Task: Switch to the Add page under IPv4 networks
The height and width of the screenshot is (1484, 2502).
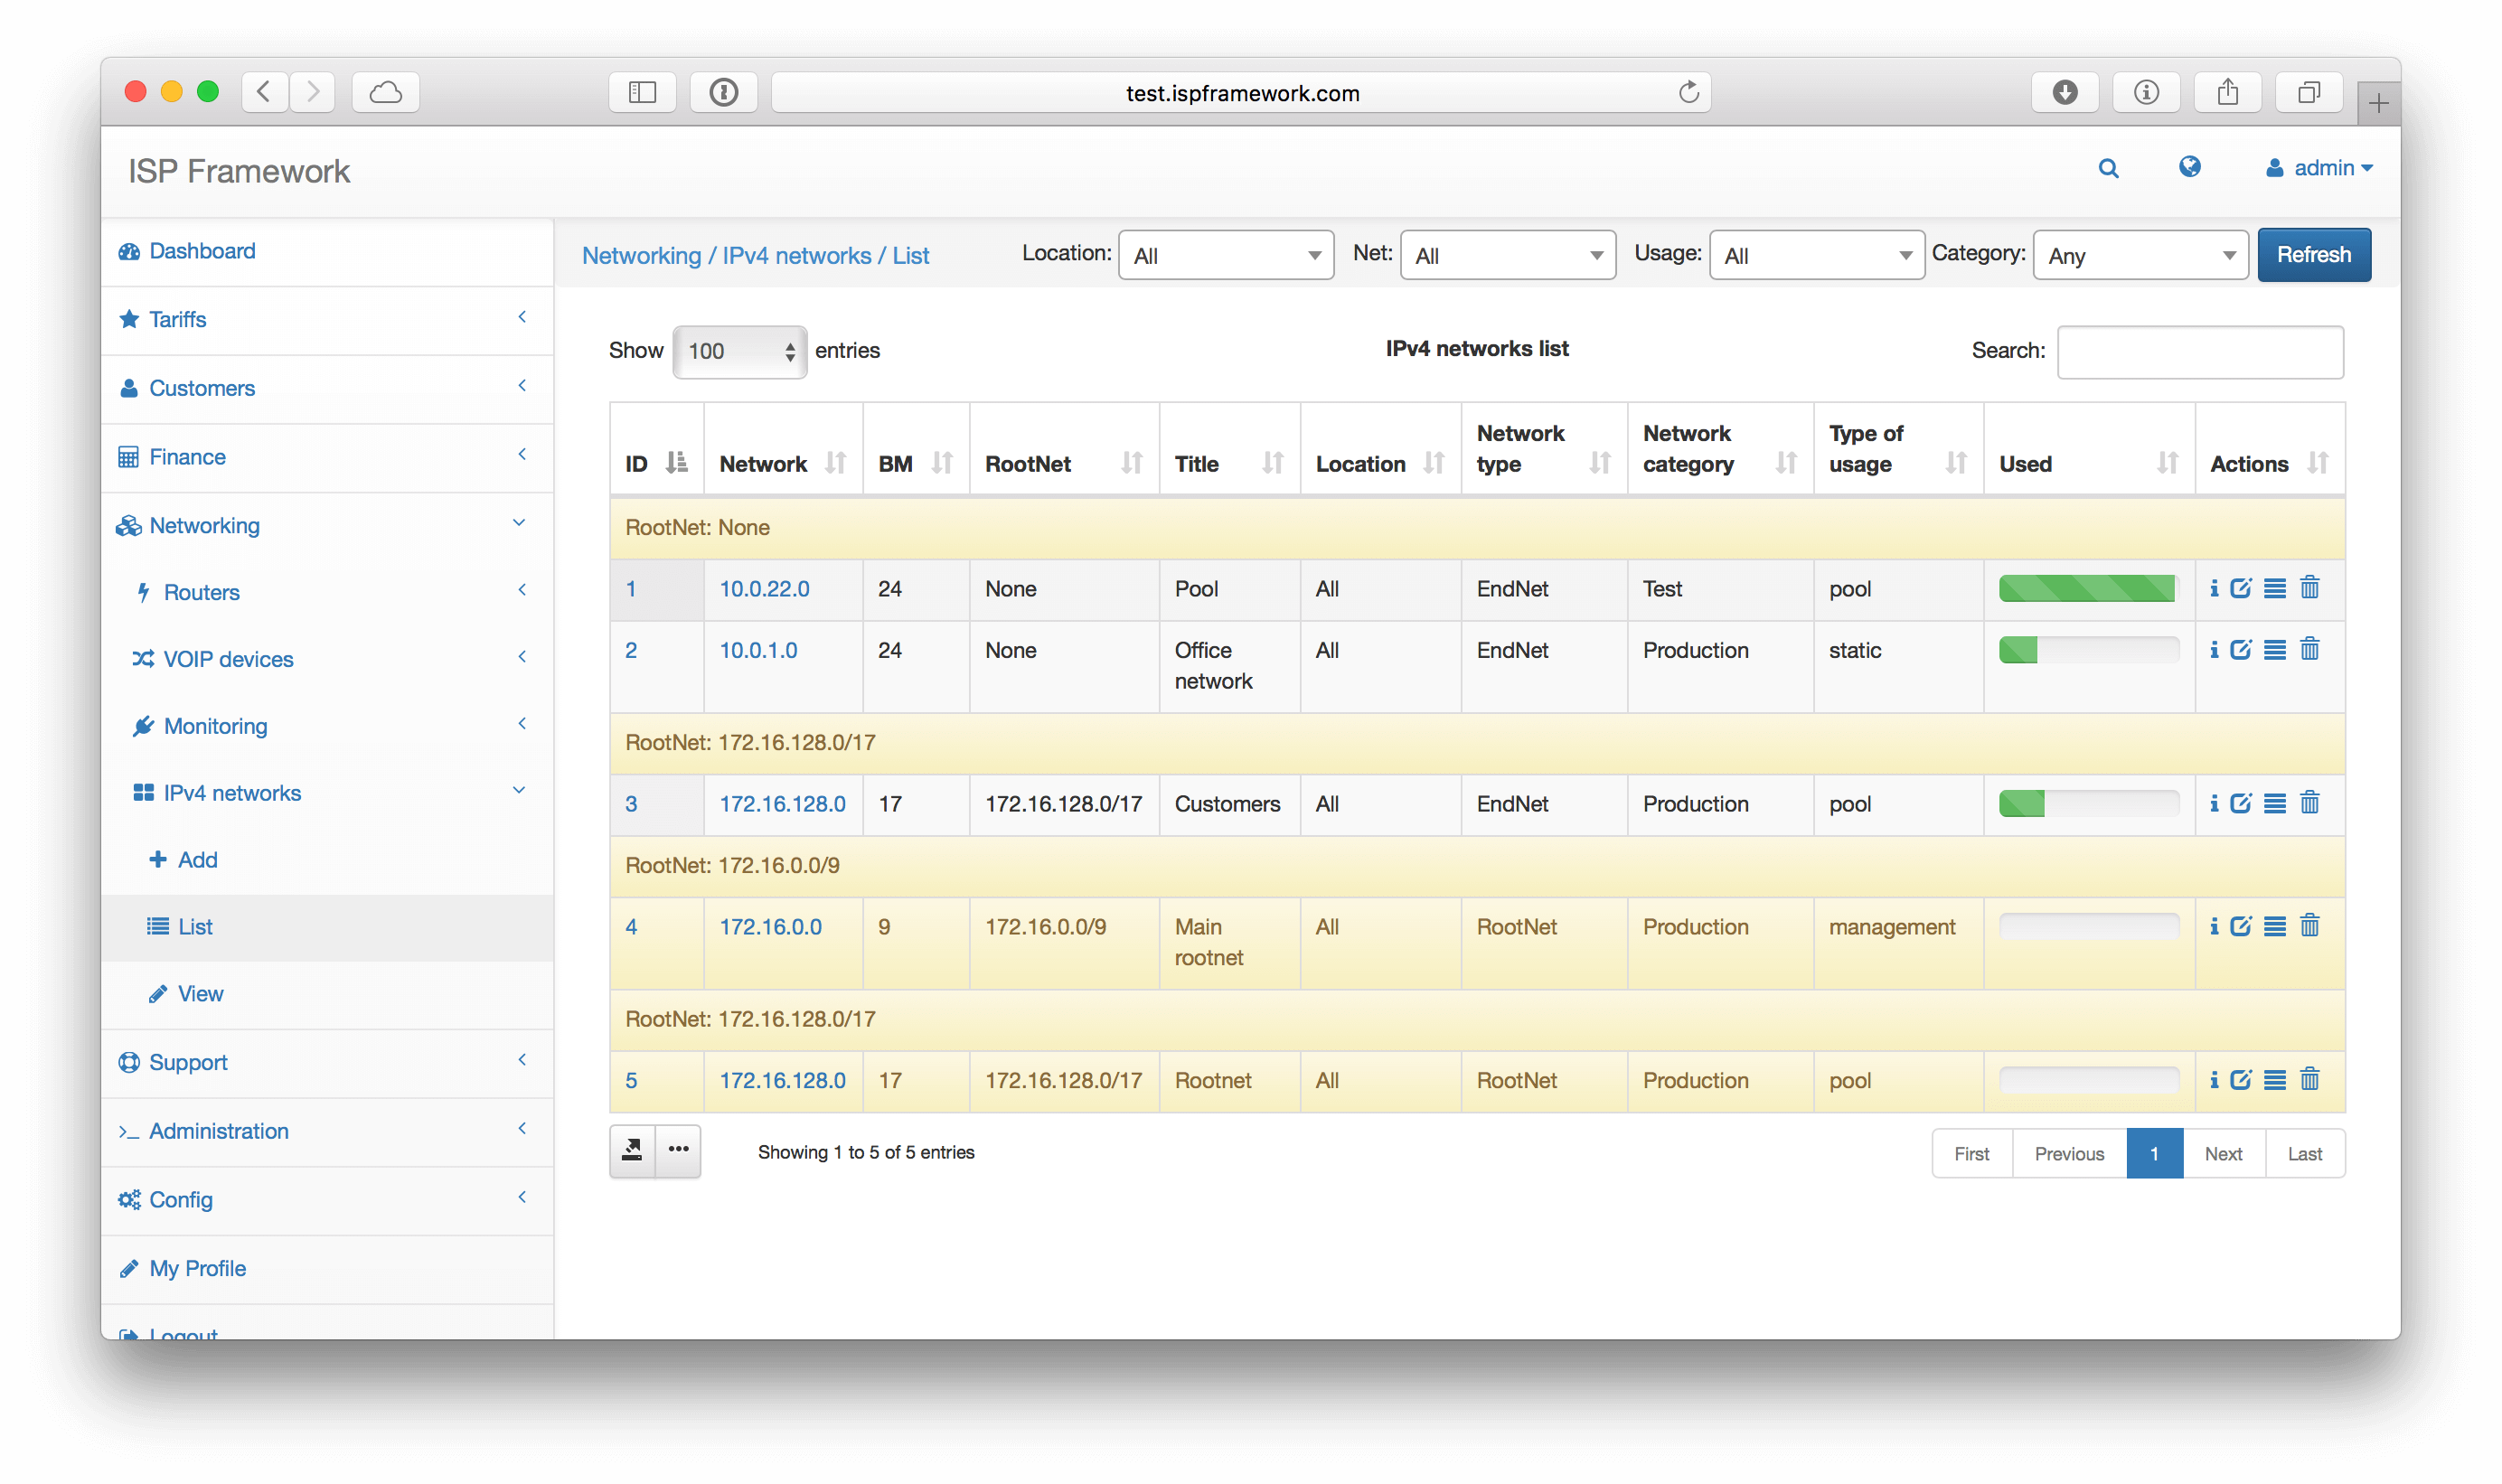Action: pyautogui.click(x=196, y=859)
